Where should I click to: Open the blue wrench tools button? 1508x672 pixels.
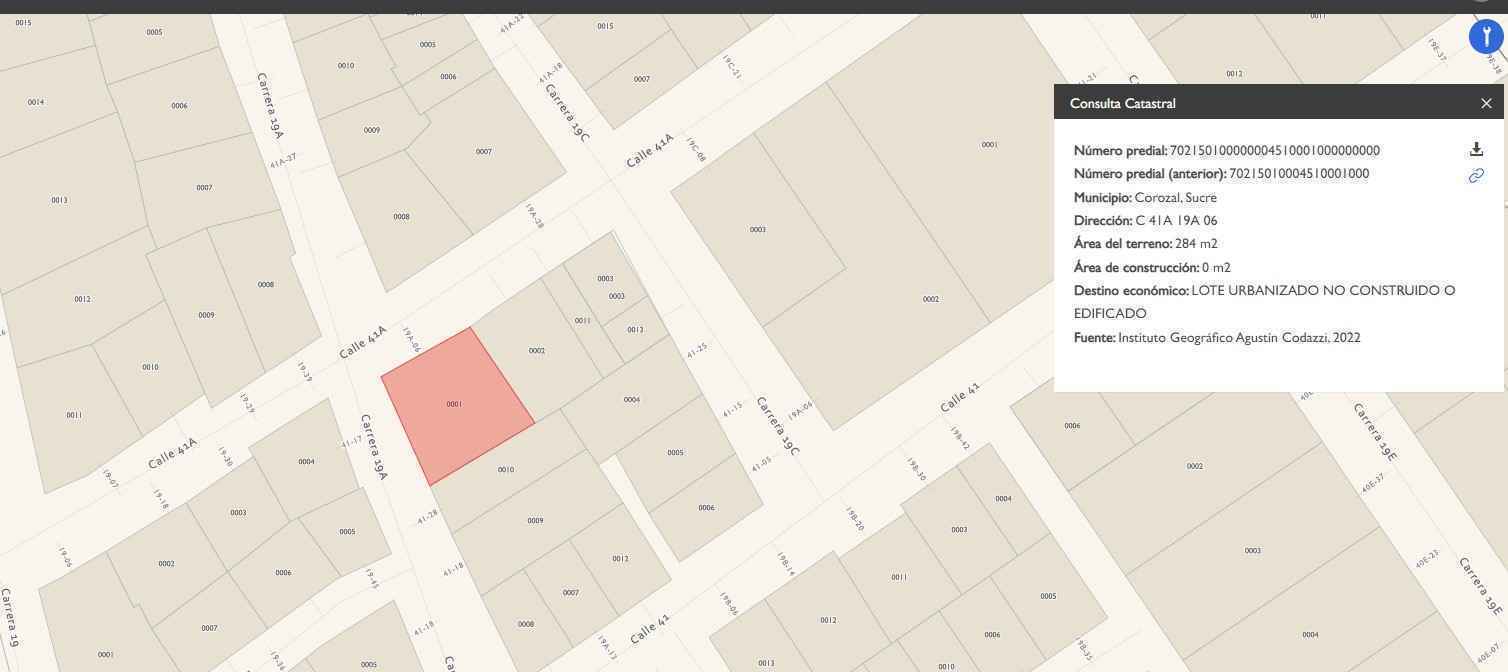click(1486, 36)
